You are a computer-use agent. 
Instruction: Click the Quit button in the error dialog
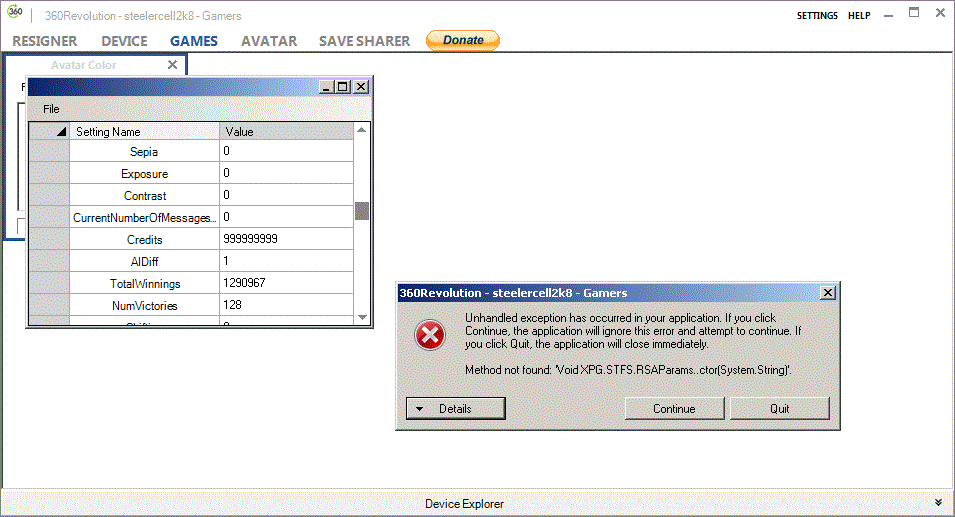point(779,408)
